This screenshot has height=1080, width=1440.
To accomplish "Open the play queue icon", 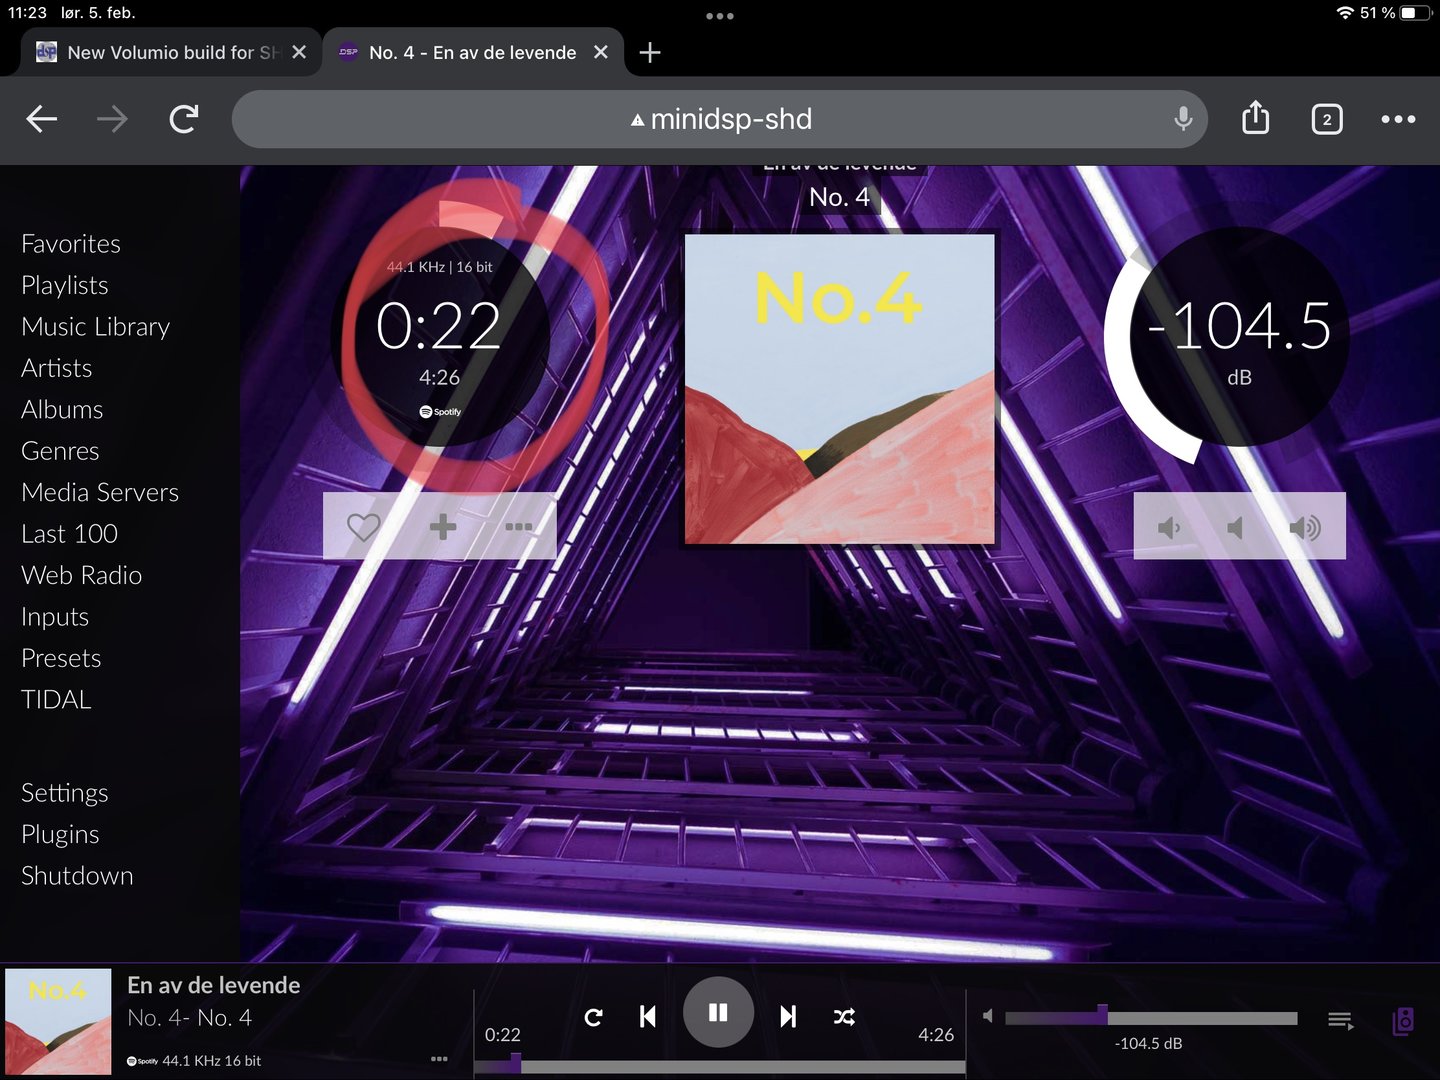I will pos(1341,1020).
